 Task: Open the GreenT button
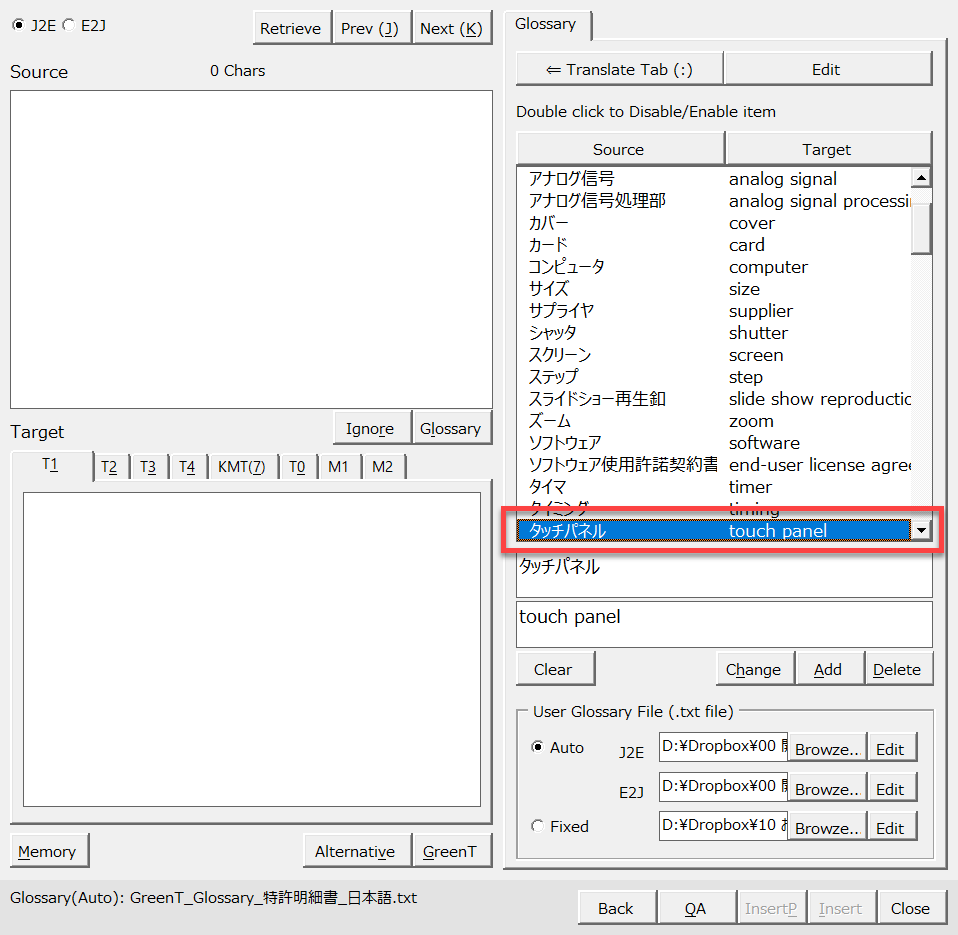450,851
